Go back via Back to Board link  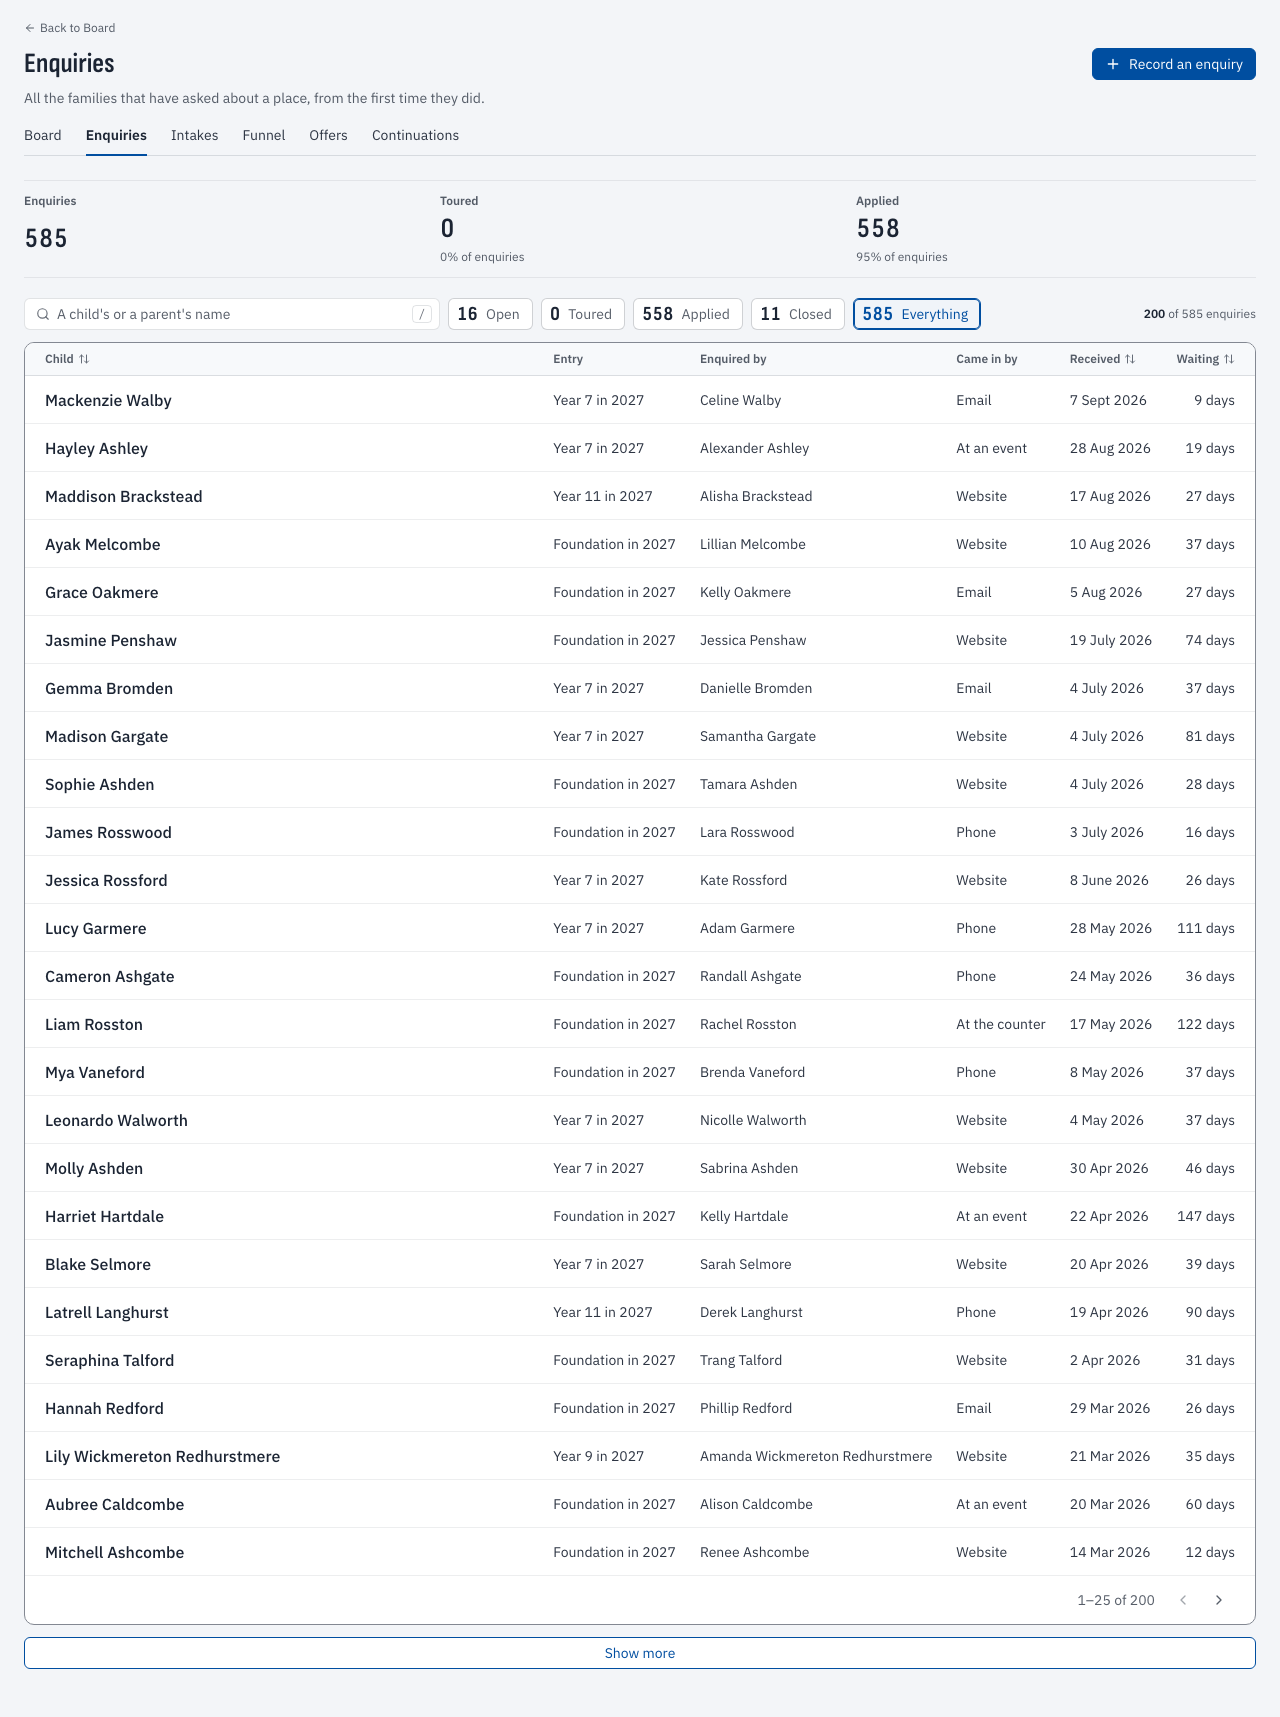(x=70, y=28)
